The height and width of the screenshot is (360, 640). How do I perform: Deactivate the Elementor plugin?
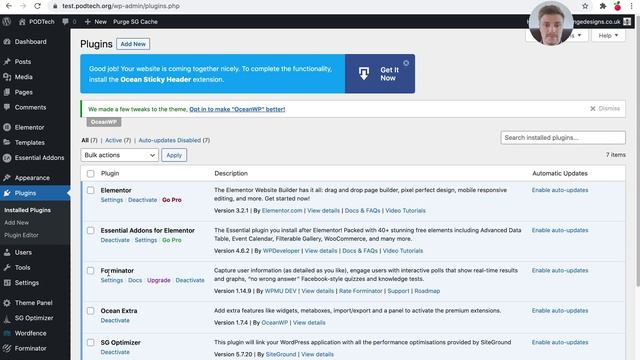point(142,200)
